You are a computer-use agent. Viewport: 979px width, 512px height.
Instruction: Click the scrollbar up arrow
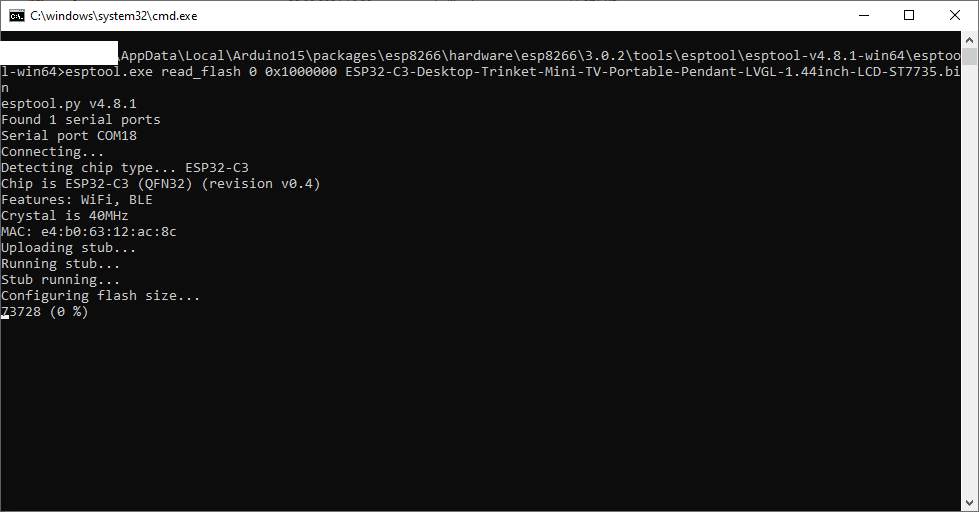(x=969, y=40)
